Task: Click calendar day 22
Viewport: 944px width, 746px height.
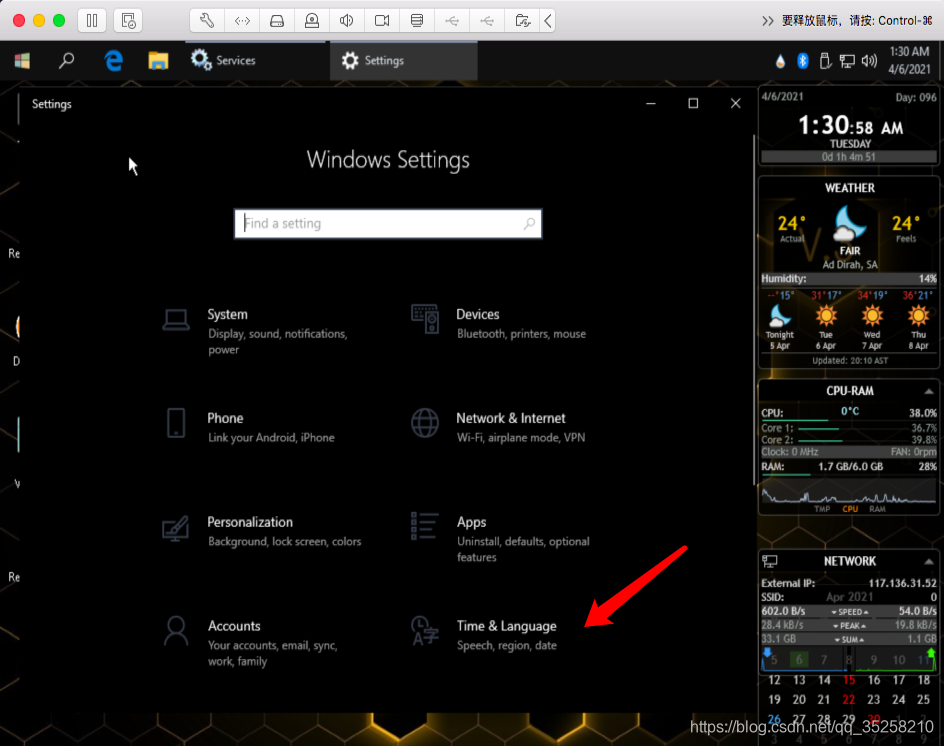Action: click(848, 700)
